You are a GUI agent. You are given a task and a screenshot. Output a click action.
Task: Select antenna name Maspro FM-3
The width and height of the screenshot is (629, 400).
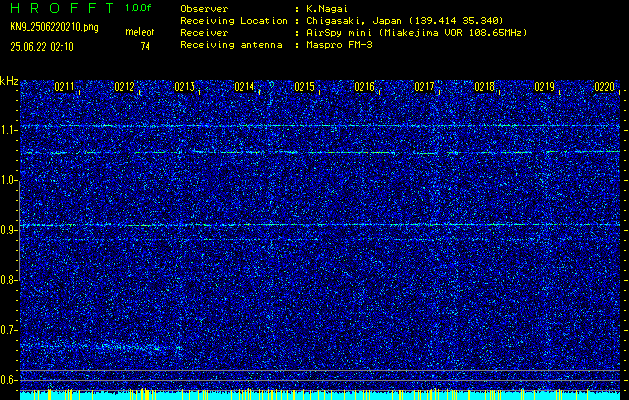pyautogui.click(x=339, y=45)
